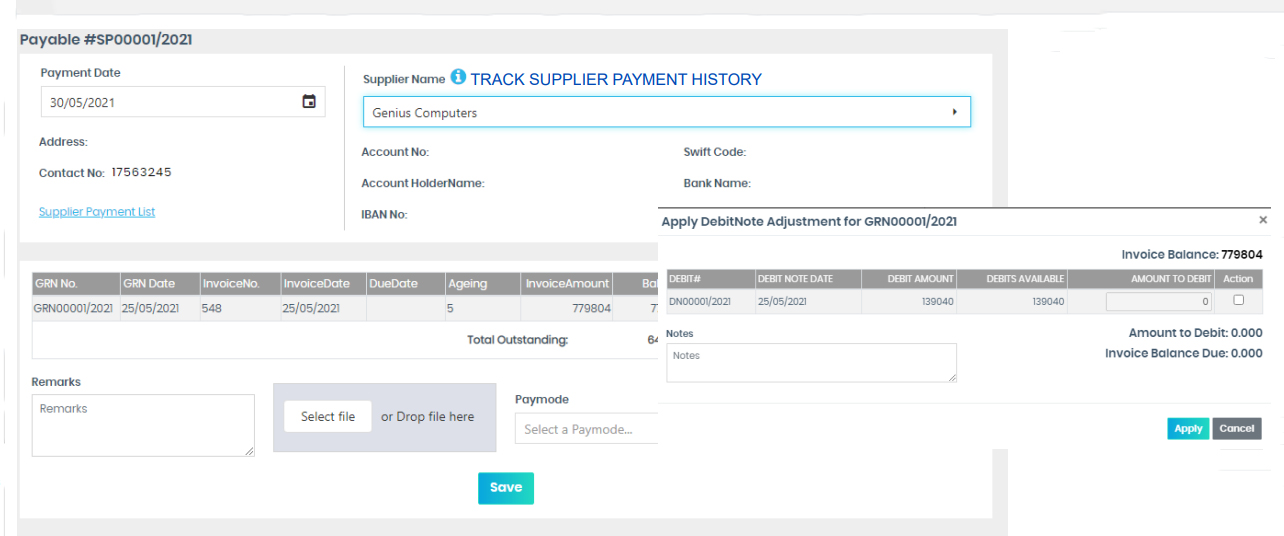1284x536 pixels.
Task: Focus the Amount to Debit input
Action: click(x=1158, y=301)
